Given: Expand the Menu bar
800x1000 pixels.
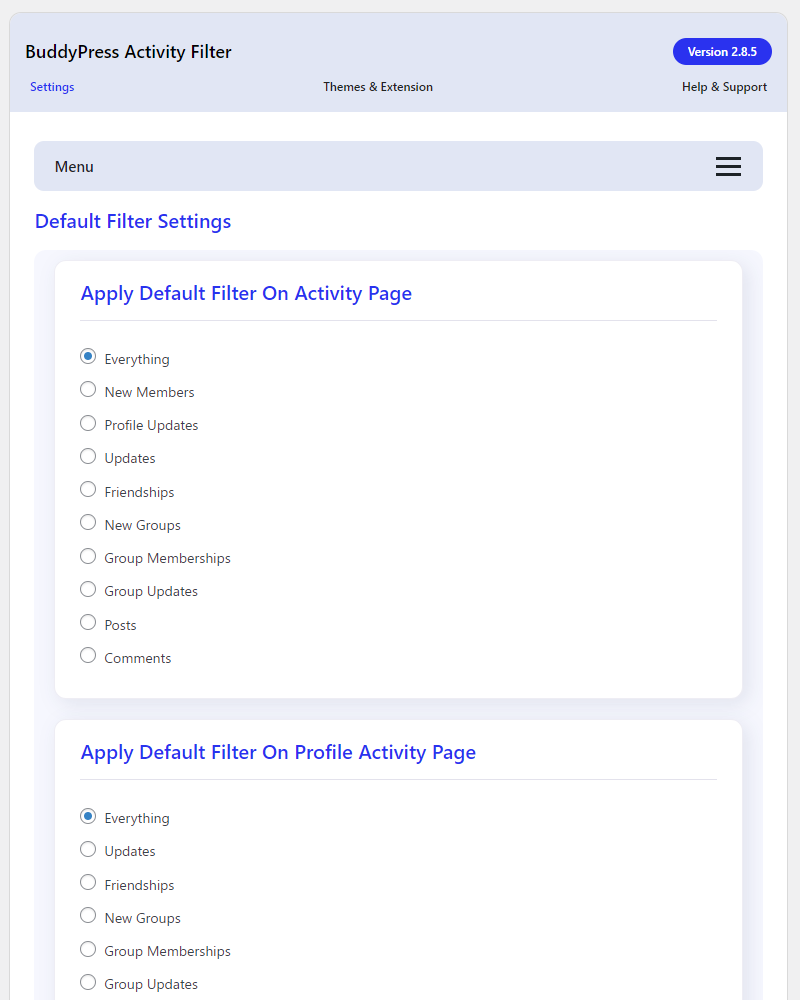Looking at the screenshot, I should coord(398,167).
